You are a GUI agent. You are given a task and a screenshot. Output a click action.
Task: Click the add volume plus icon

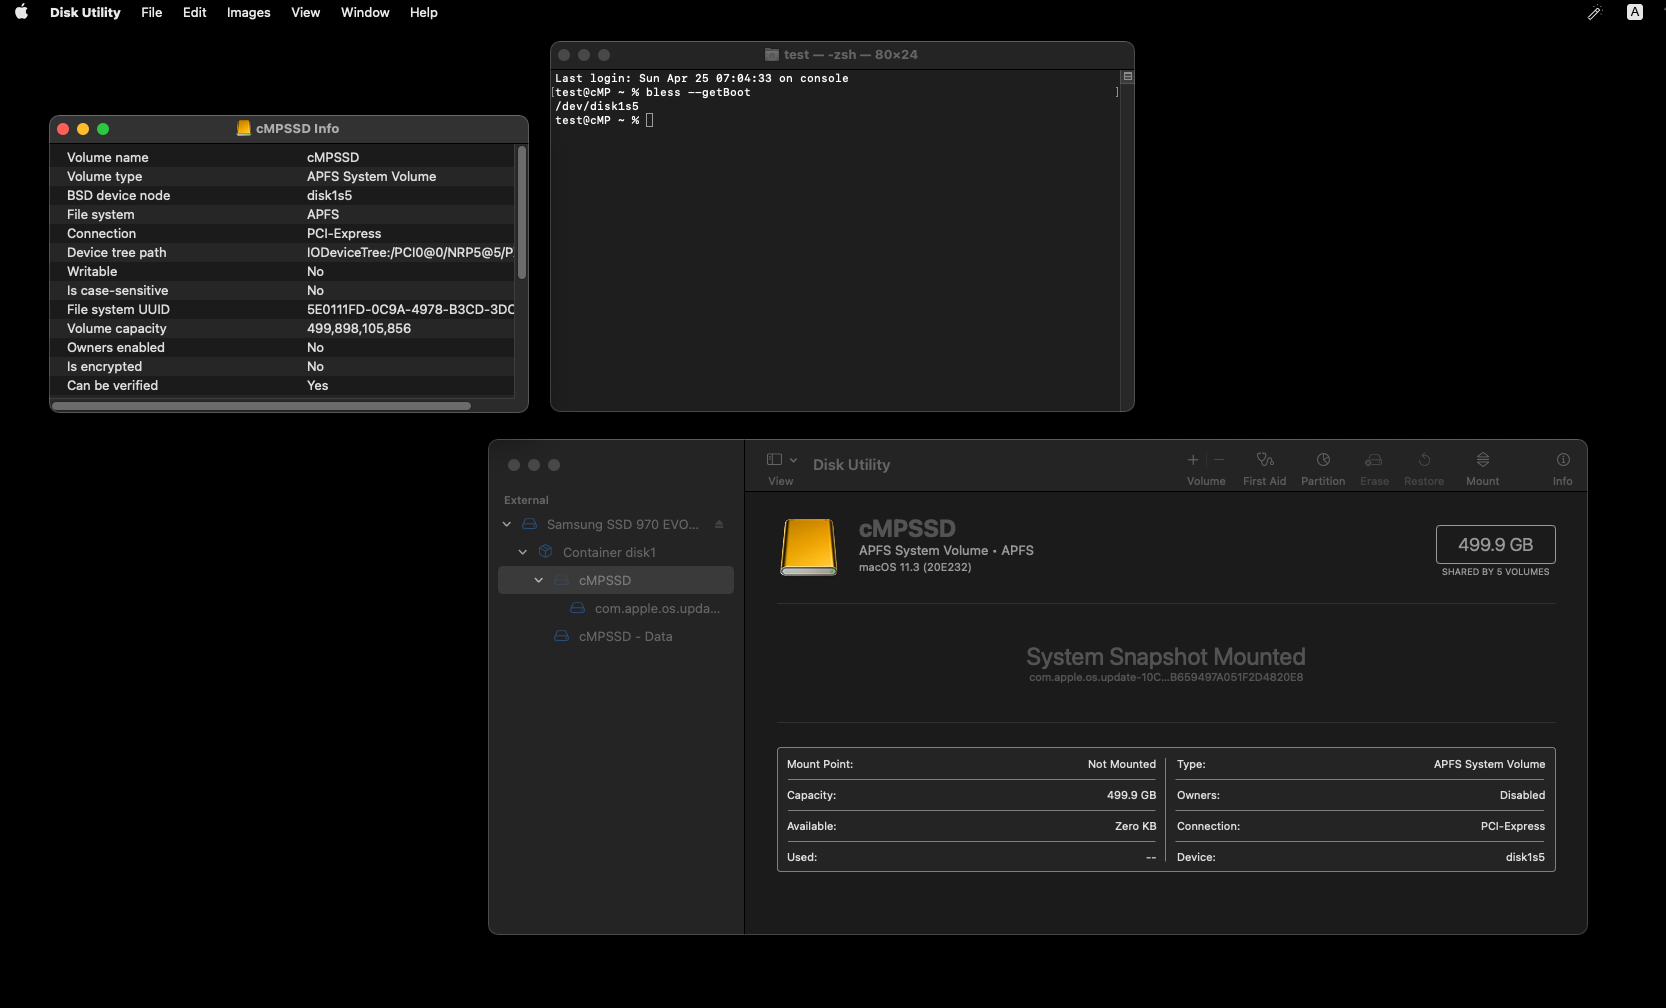[1192, 460]
